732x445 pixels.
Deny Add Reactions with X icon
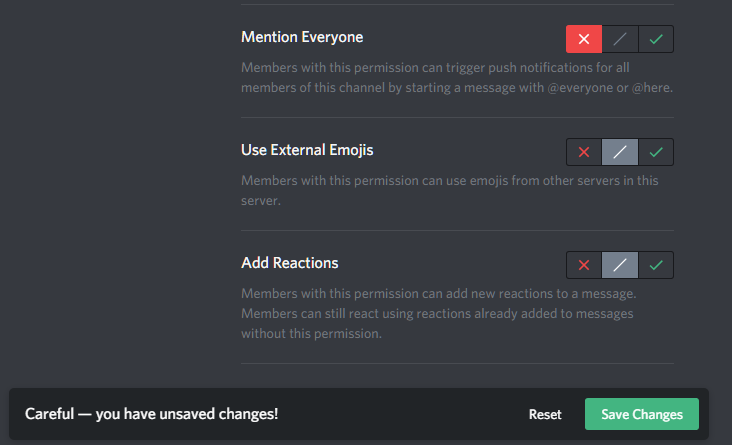click(x=584, y=265)
